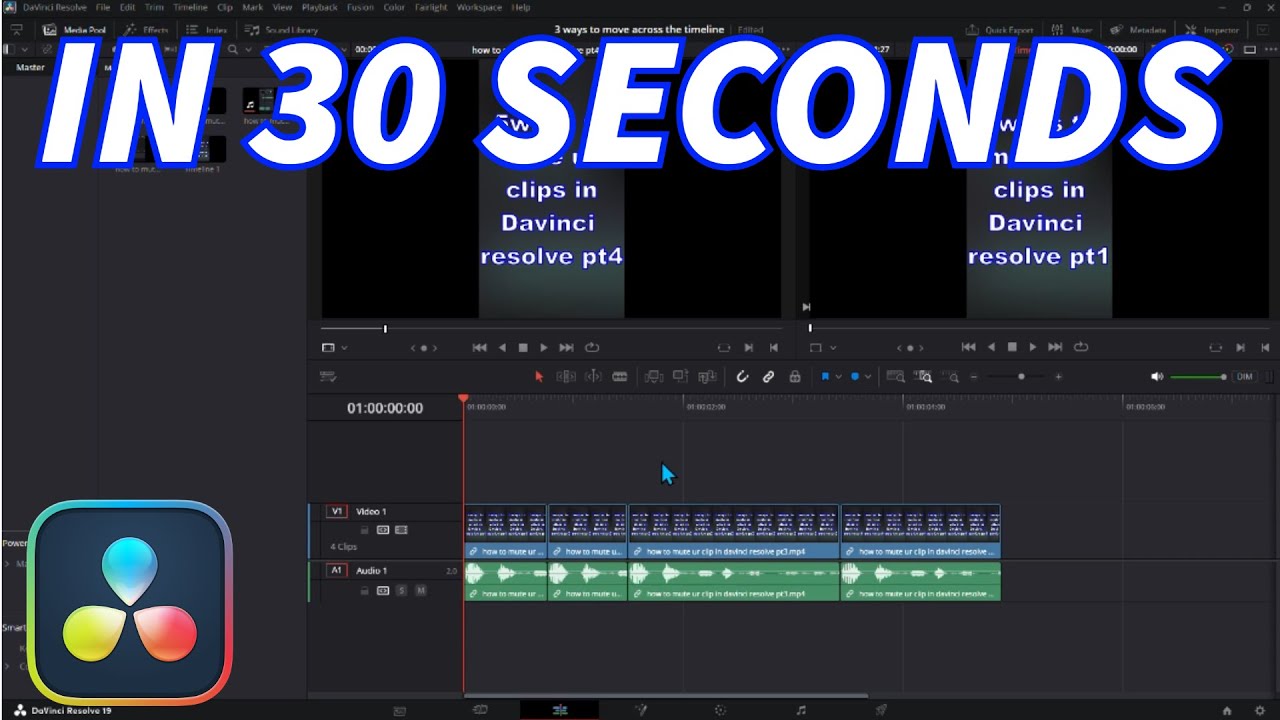Toggle the Position Lock padlock icon
The height and width of the screenshot is (720, 1280).
(795, 377)
